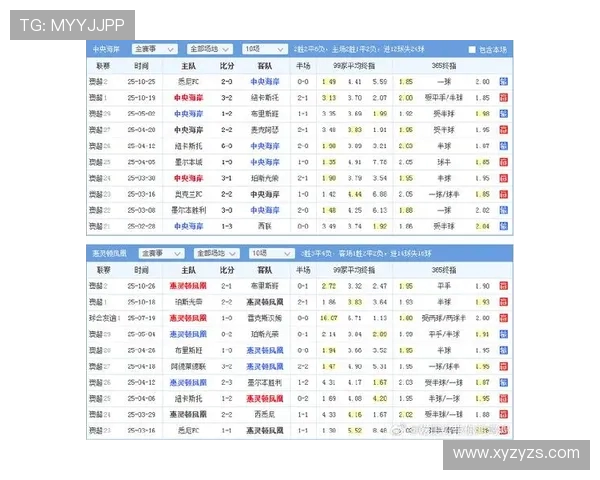The height and width of the screenshot is (480, 600).
Task: Click 阿德莱德联 home team in 惠灵顿凤凰 table
Action: pyautogui.click(x=188, y=366)
